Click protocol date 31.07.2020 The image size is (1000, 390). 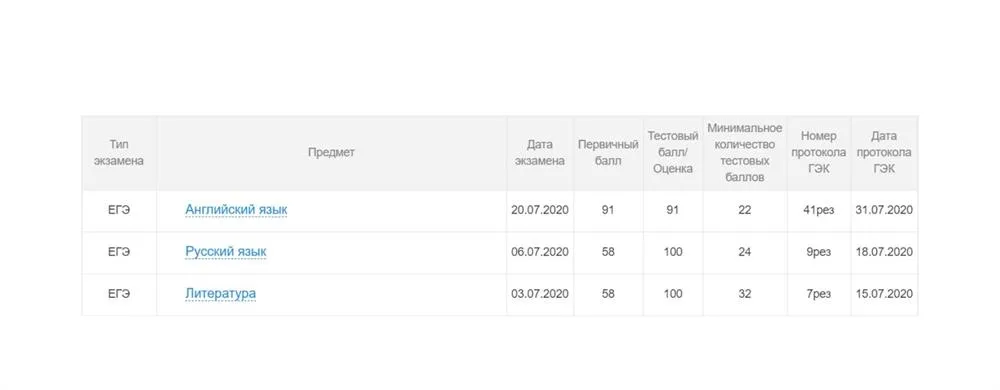click(884, 210)
